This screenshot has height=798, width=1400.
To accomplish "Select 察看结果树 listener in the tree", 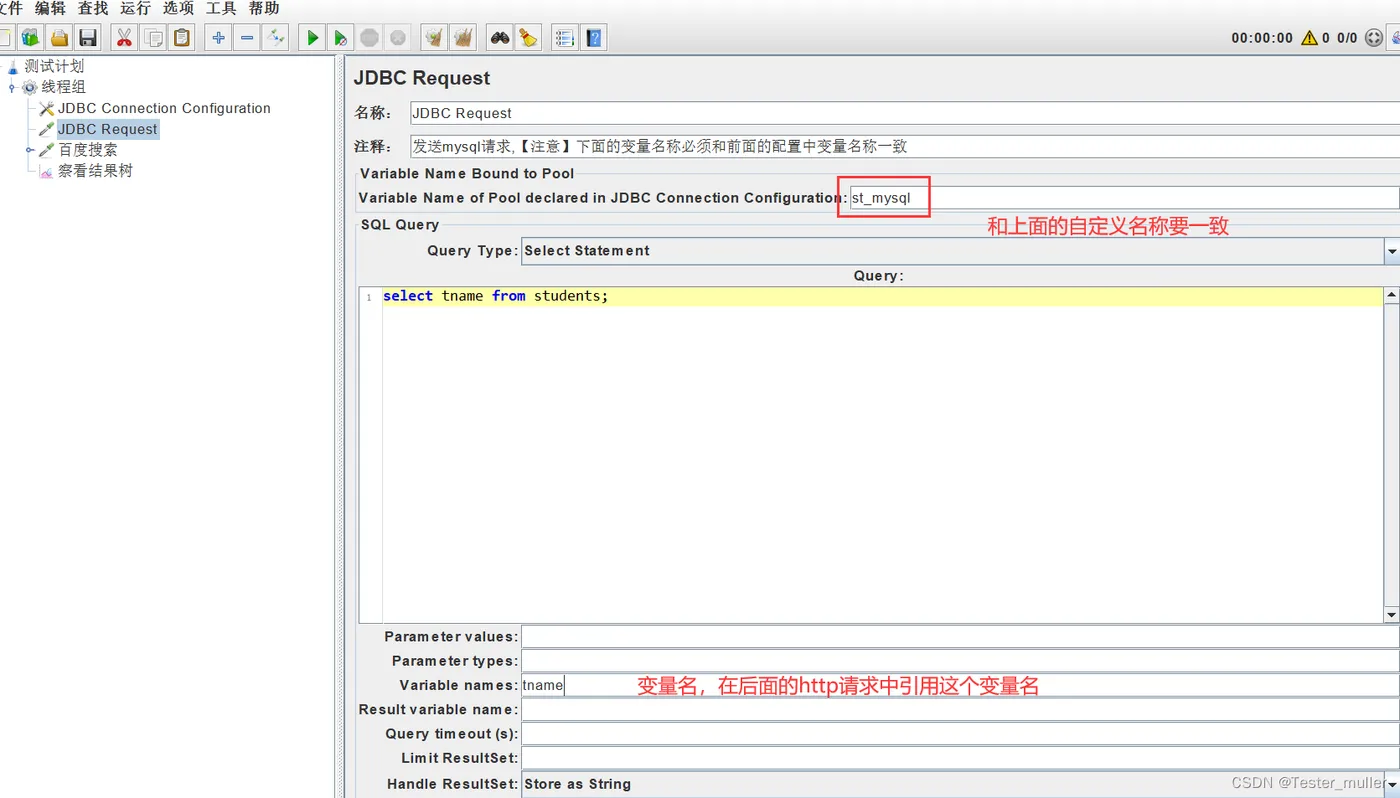I will 95,171.
